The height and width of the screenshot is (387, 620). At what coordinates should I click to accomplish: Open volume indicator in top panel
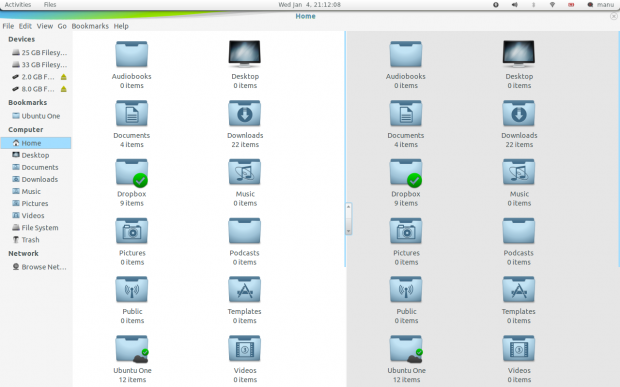514,5
